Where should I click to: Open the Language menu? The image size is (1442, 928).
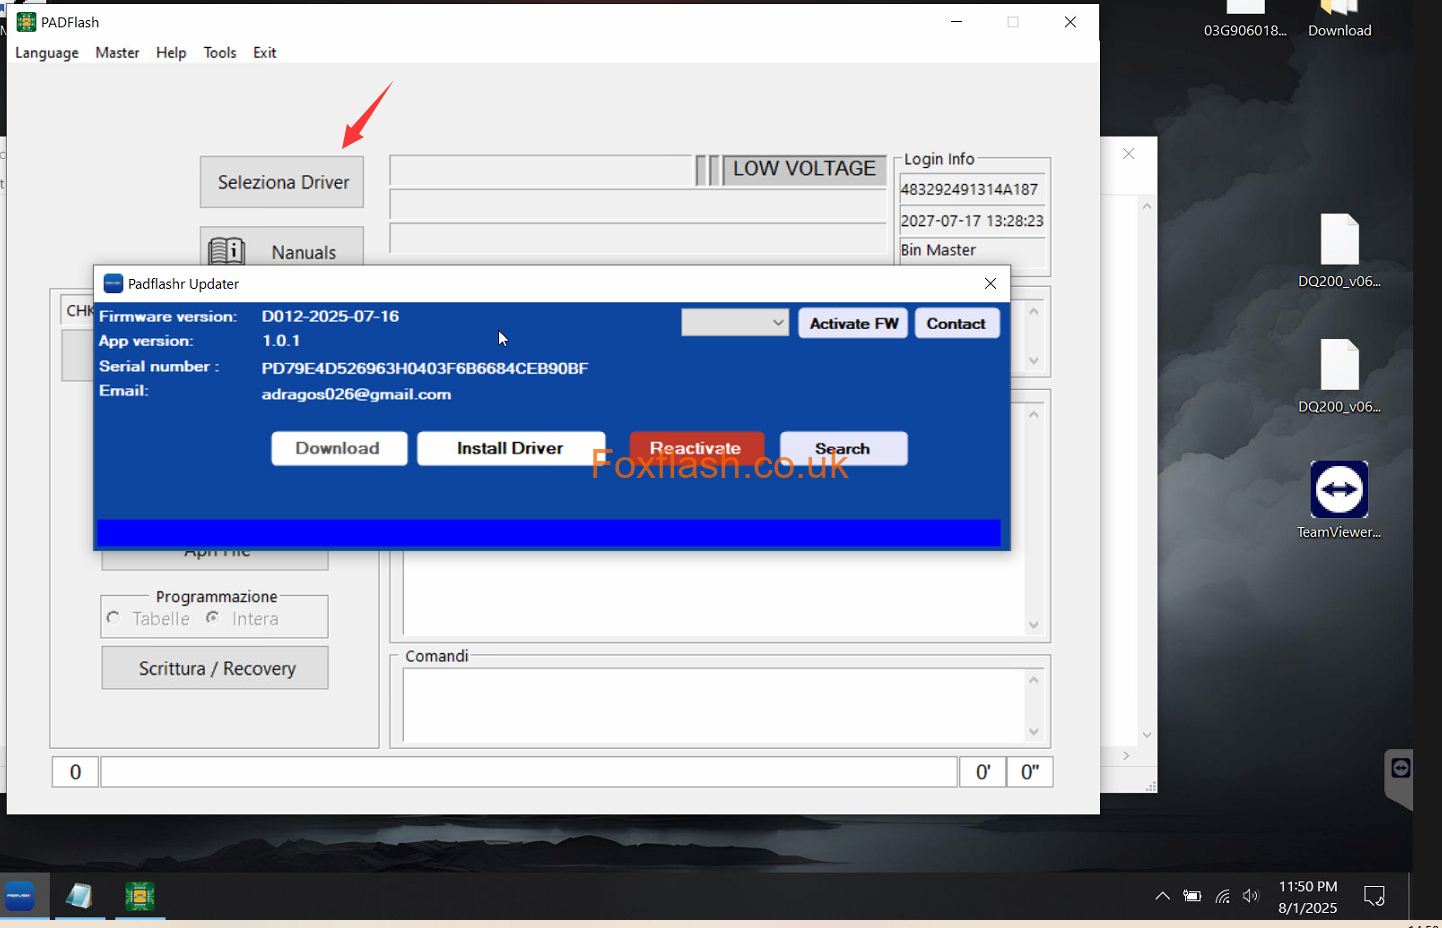tap(47, 53)
